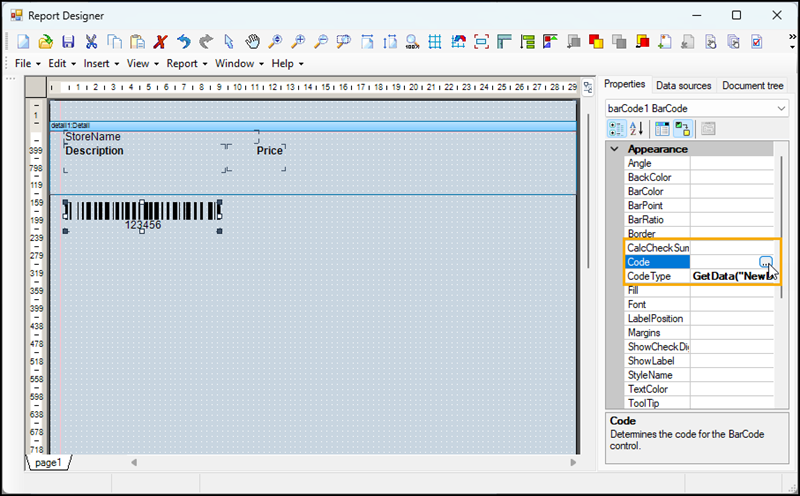Click the Add new page icon
Viewport: 800px width, 496px height.
click(664, 41)
